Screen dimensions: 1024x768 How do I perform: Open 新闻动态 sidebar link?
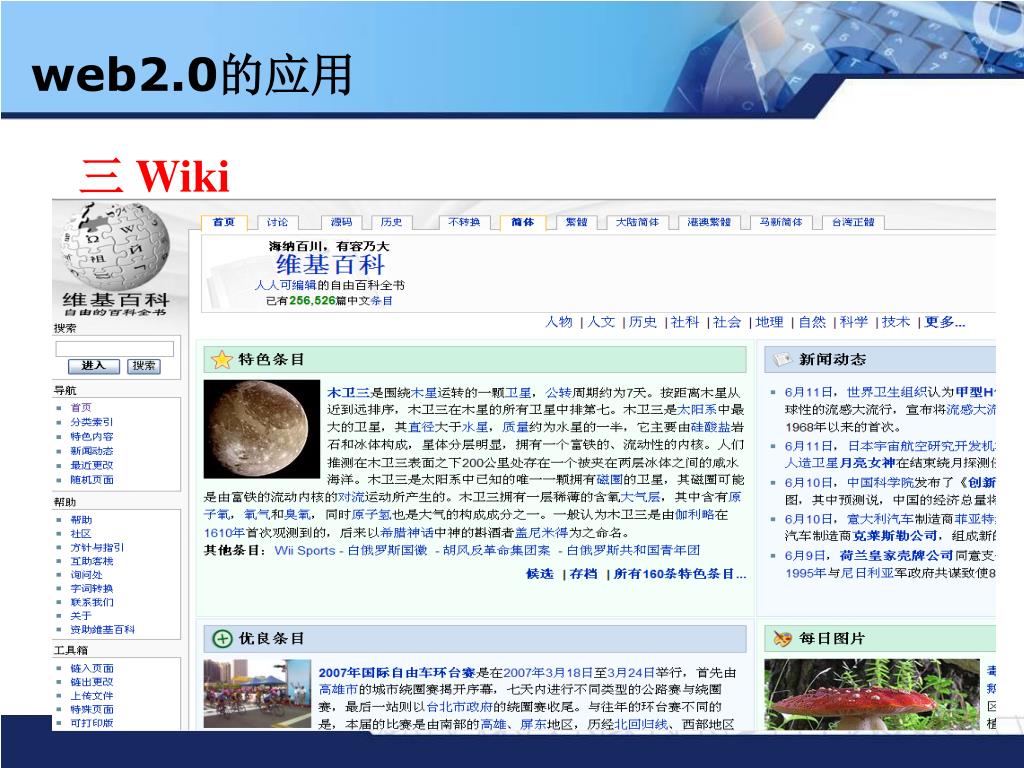(x=91, y=451)
